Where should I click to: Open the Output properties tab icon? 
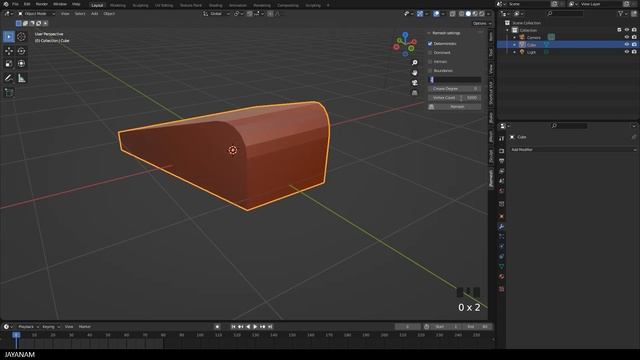pyautogui.click(x=501, y=161)
